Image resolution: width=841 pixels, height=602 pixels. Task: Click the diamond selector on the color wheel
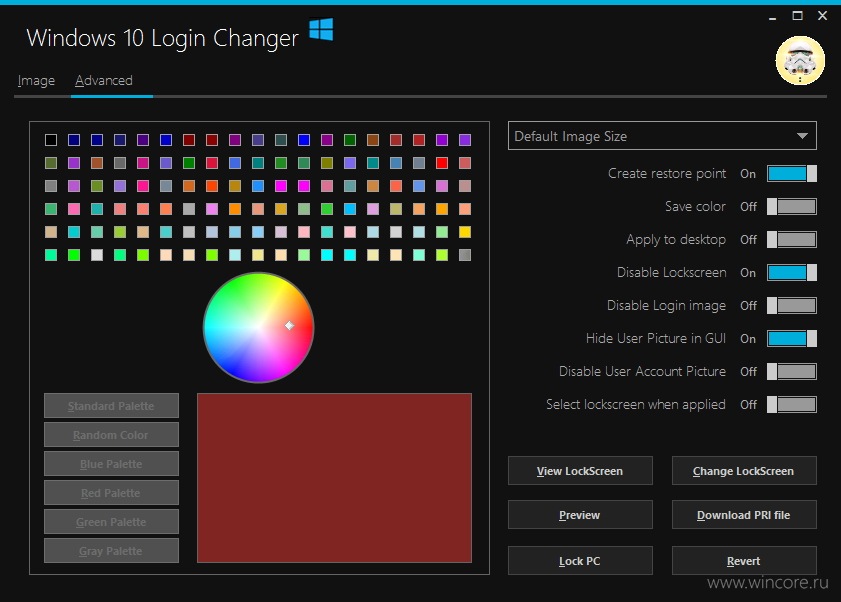(x=290, y=325)
